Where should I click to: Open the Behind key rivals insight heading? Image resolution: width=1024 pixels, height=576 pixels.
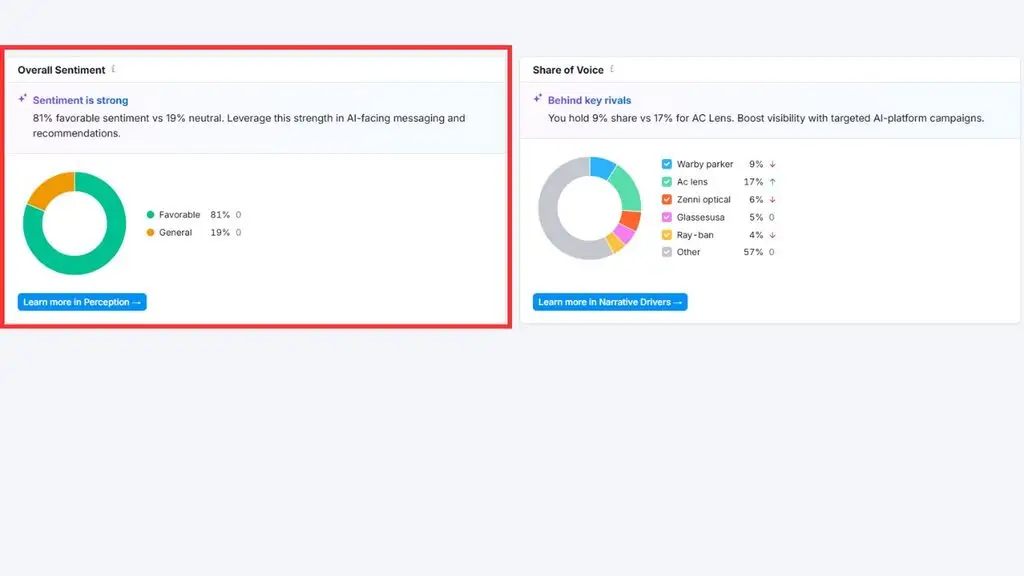point(589,100)
